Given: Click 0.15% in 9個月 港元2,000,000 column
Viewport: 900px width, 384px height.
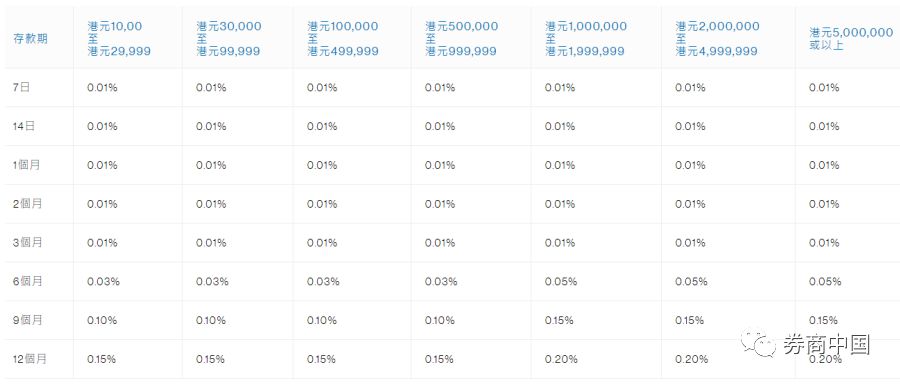Looking at the screenshot, I should point(689,320).
